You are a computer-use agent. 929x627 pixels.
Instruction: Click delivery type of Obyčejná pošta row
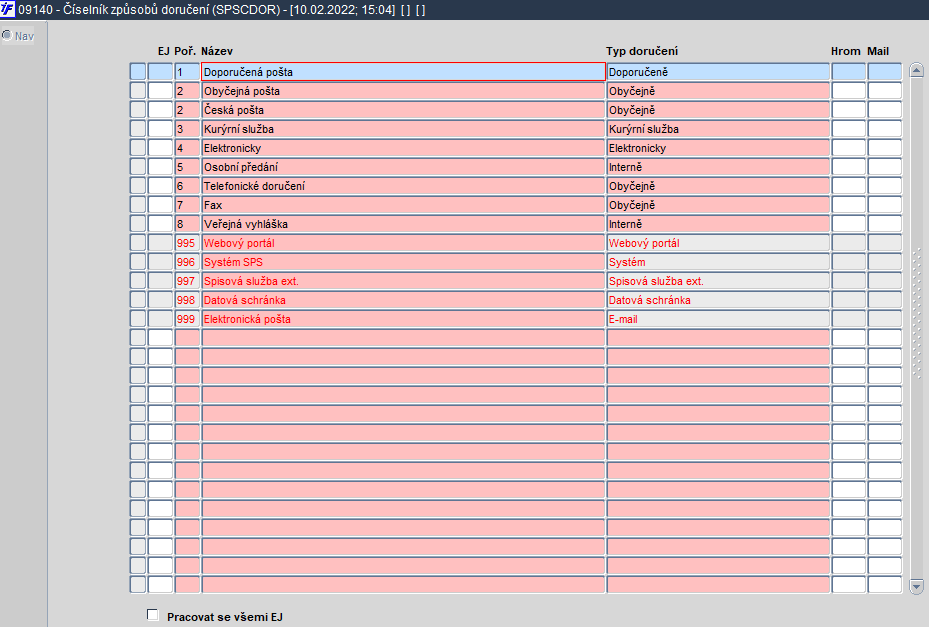point(718,91)
